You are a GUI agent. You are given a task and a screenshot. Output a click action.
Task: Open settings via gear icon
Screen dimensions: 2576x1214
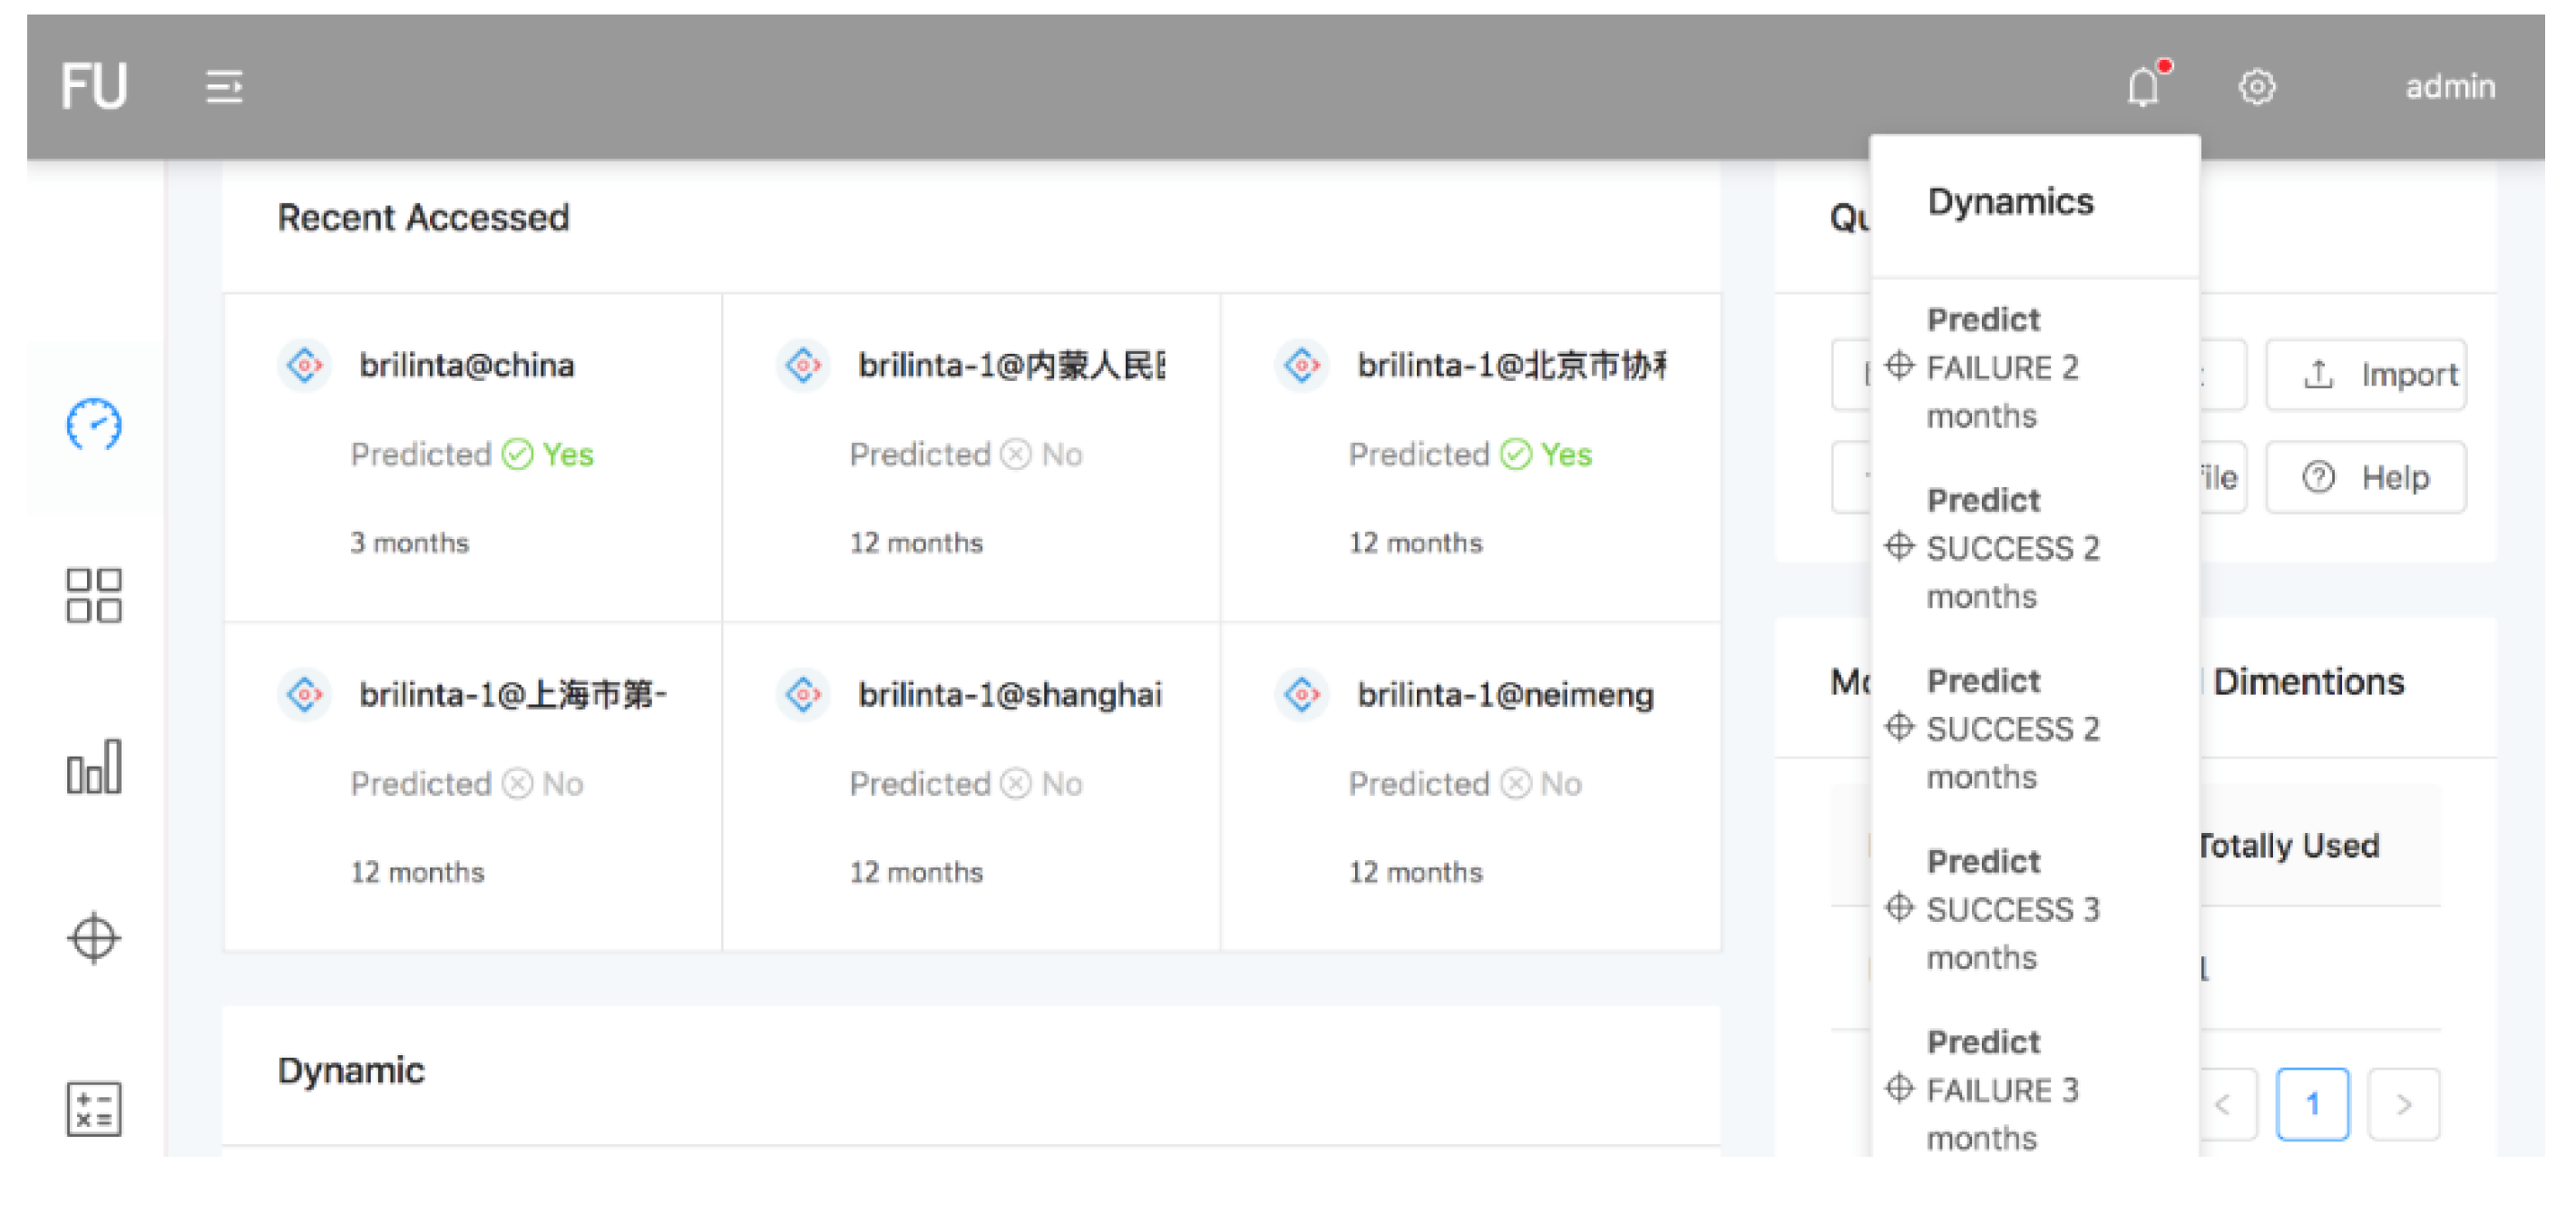click(x=2256, y=87)
